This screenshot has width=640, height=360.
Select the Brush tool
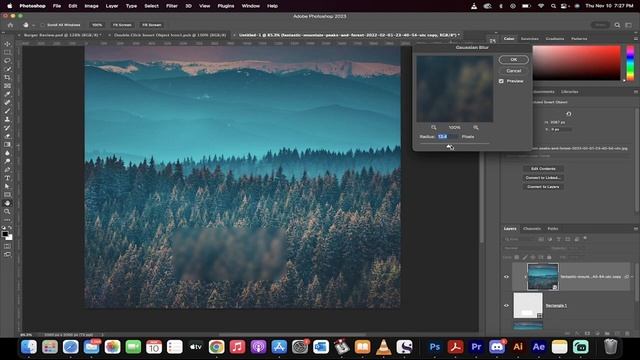point(7,111)
